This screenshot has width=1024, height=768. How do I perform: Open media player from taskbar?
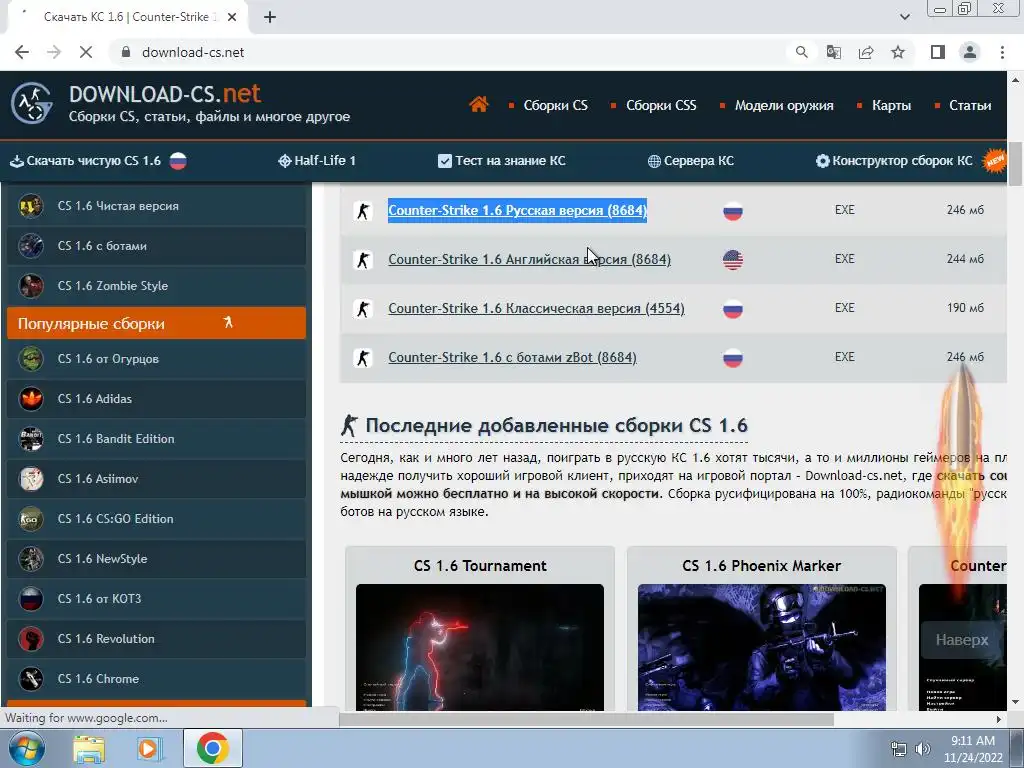click(x=148, y=748)
